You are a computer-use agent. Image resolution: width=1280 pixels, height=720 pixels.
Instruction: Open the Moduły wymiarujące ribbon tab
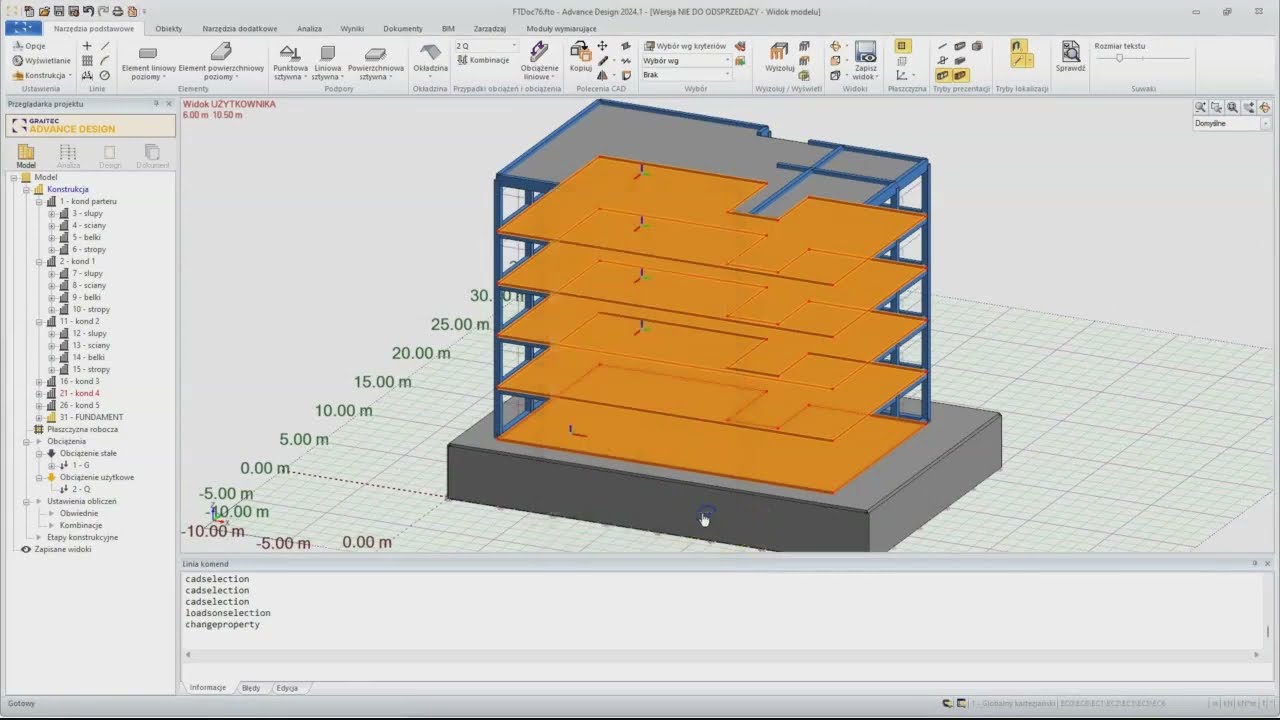click(x=561, y=28)
